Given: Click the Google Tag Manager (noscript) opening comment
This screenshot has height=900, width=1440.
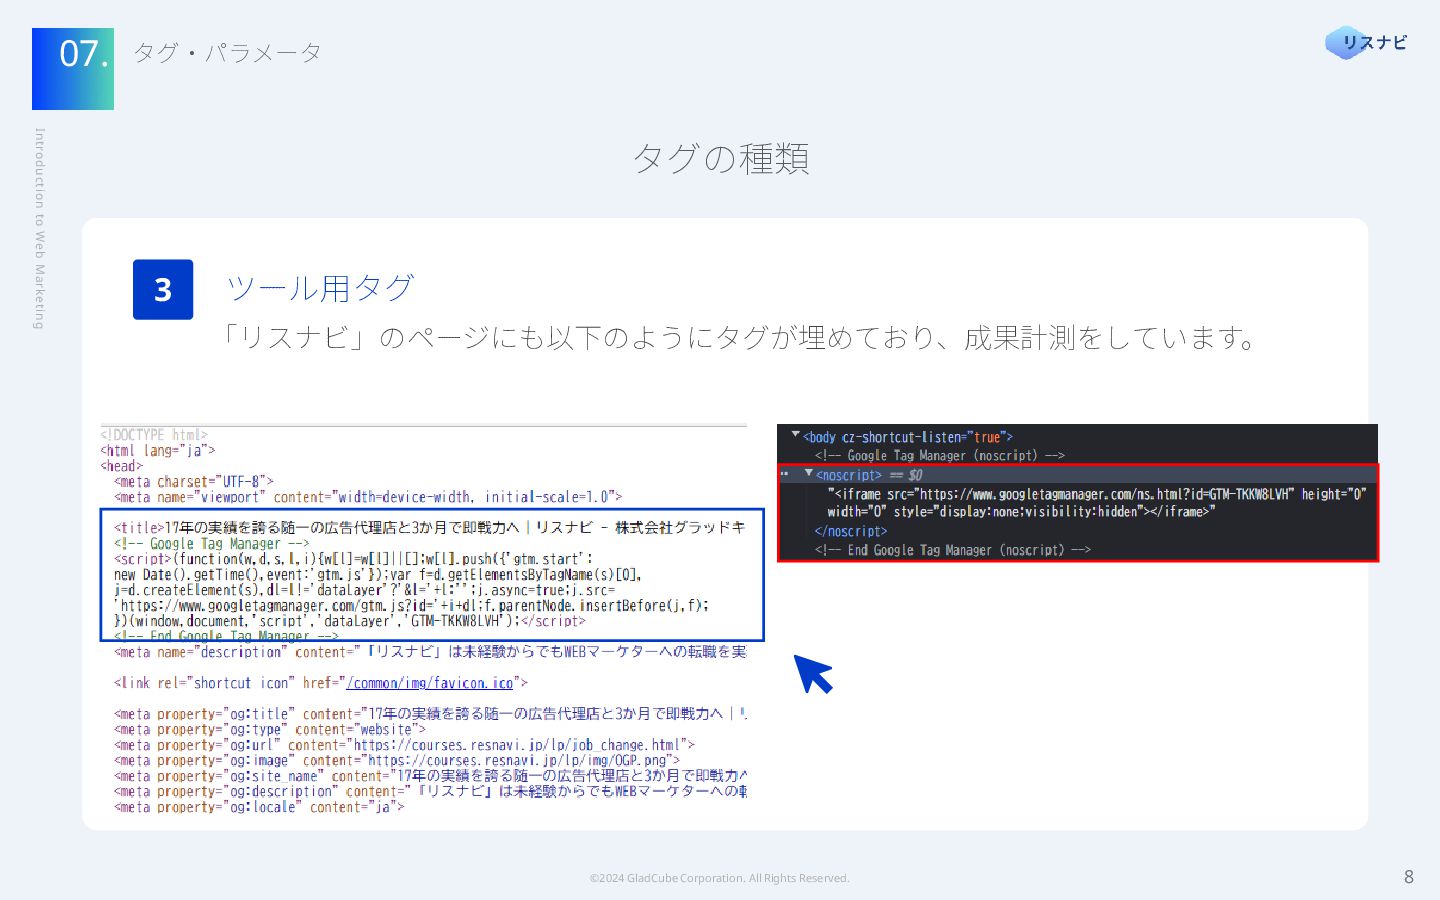Looking at the screenshot, I should [x=940, y=455].
